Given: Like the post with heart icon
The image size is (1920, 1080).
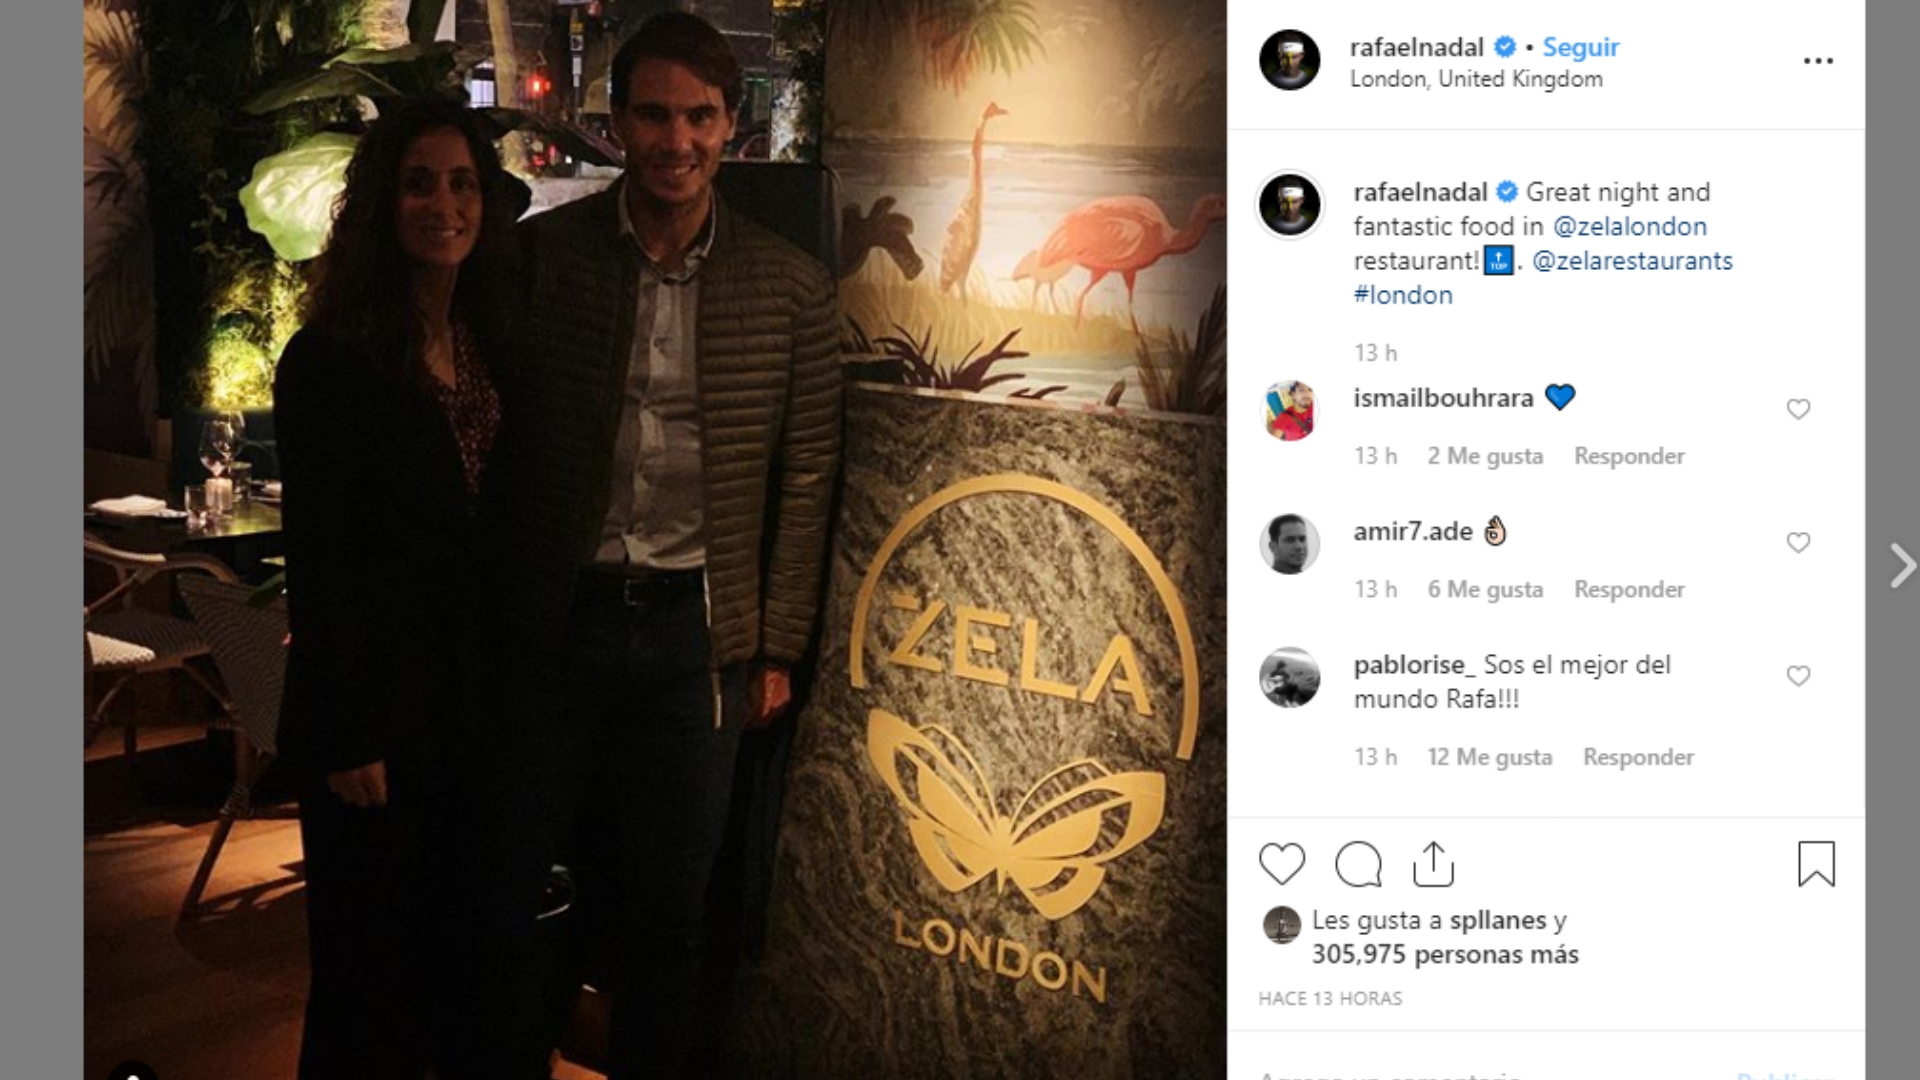Looking at the screenshot, I should click(1282, 864).
